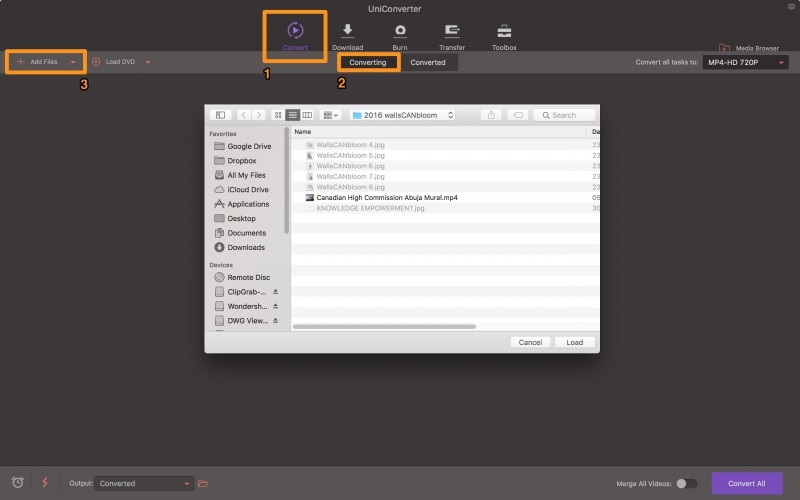Click Load in the file dialog
Viewport: 800px width, 500px height.
pos(574,342)
